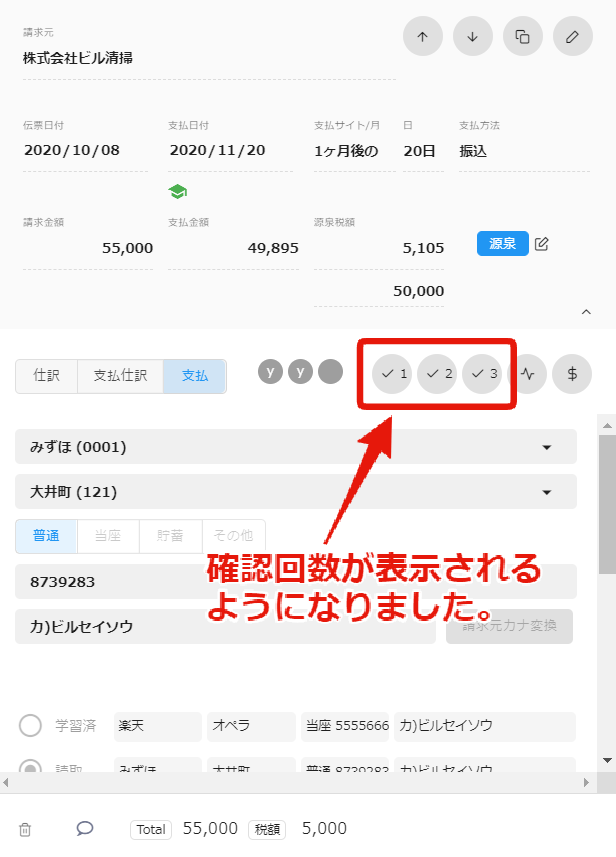The width and height of the screenshot is (616, 857).
Task: Open the 20日 day dropdown
Action: tap(424, 151)
